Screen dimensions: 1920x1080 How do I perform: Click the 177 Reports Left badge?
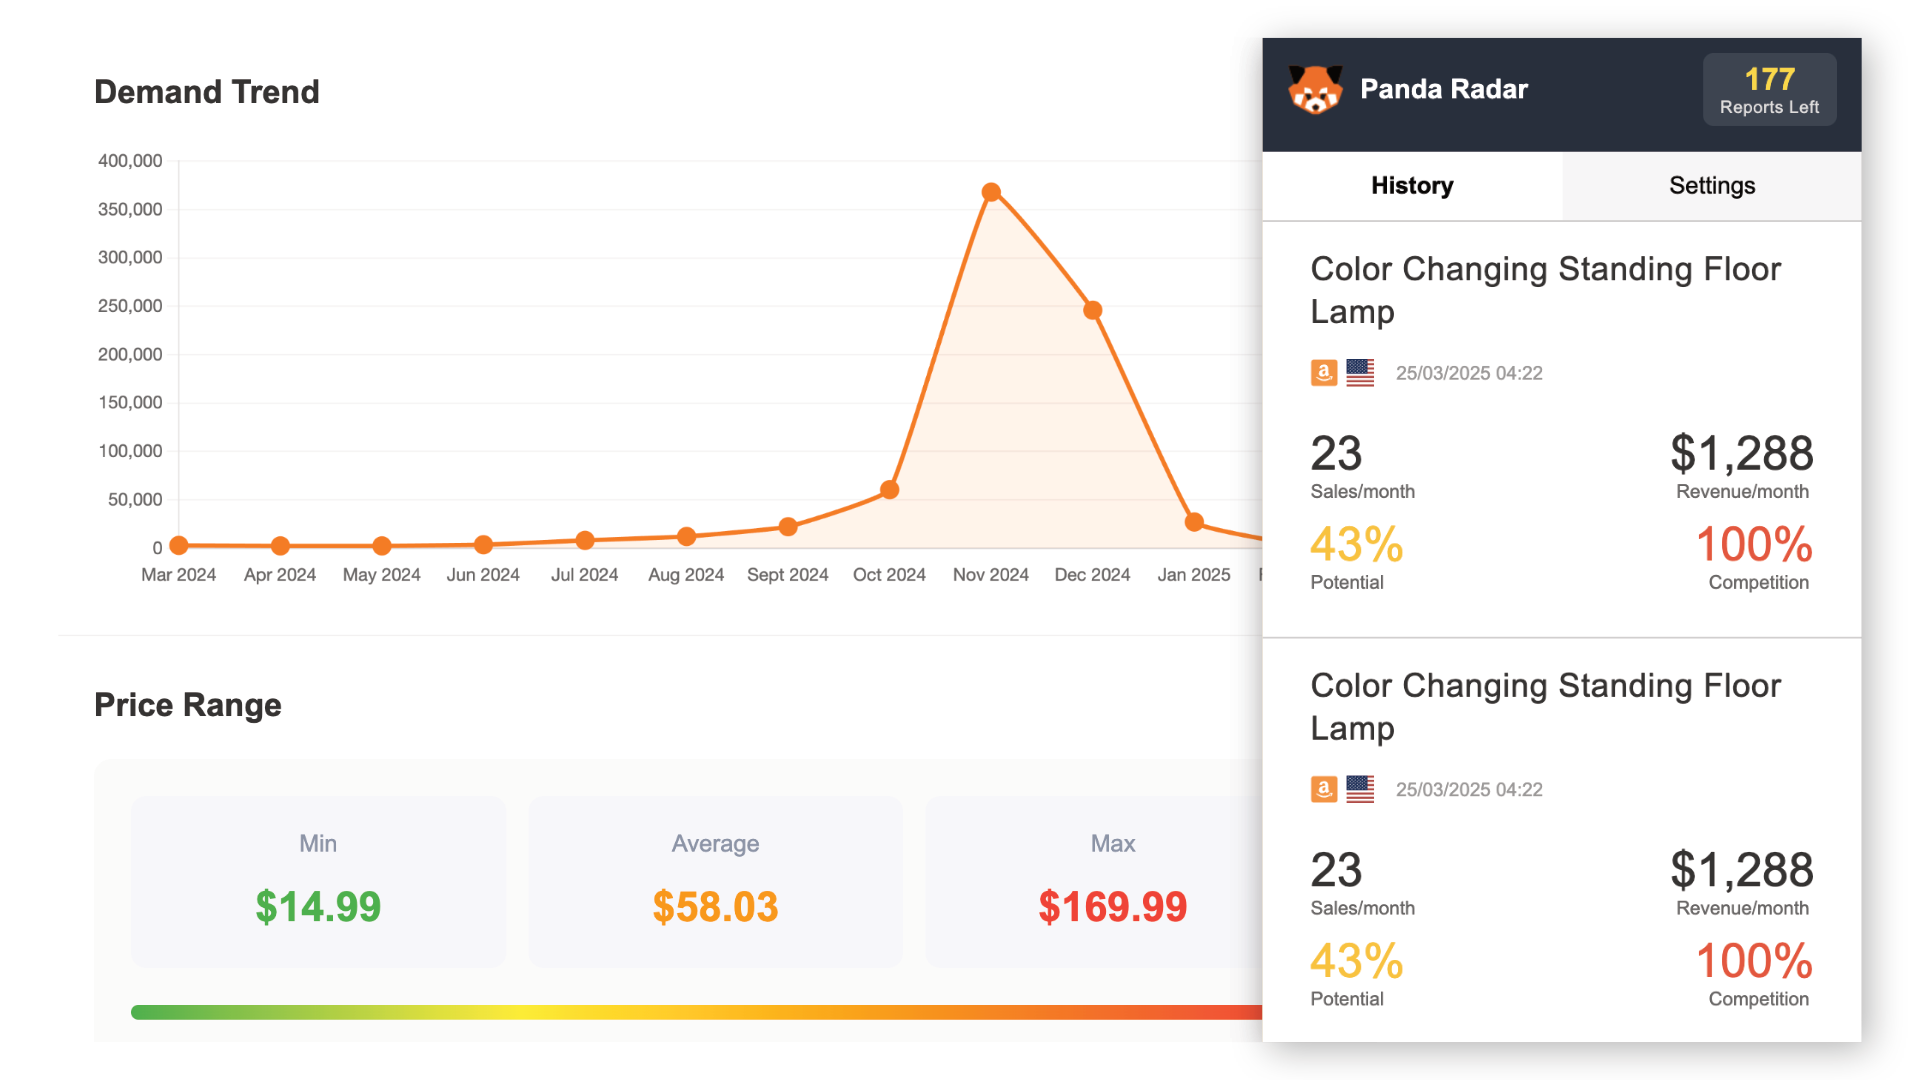[1769, 90]
